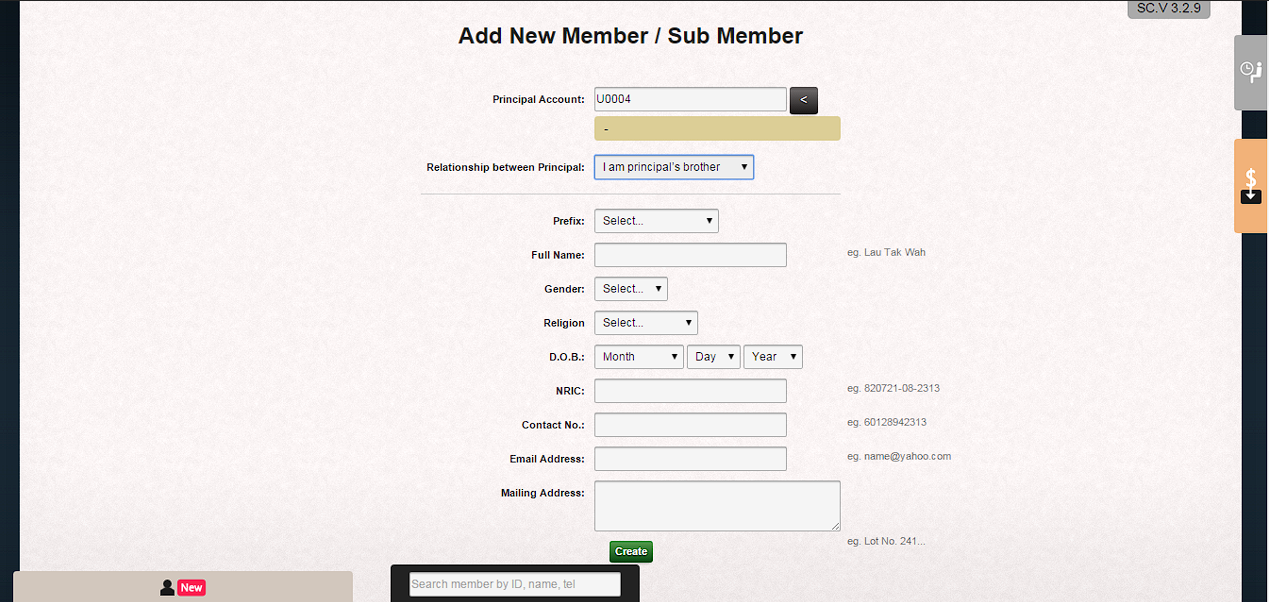The width and height of the screenshot is (1269, 602).
Task: Click into the Full Name field
Action: coord(690,255)
